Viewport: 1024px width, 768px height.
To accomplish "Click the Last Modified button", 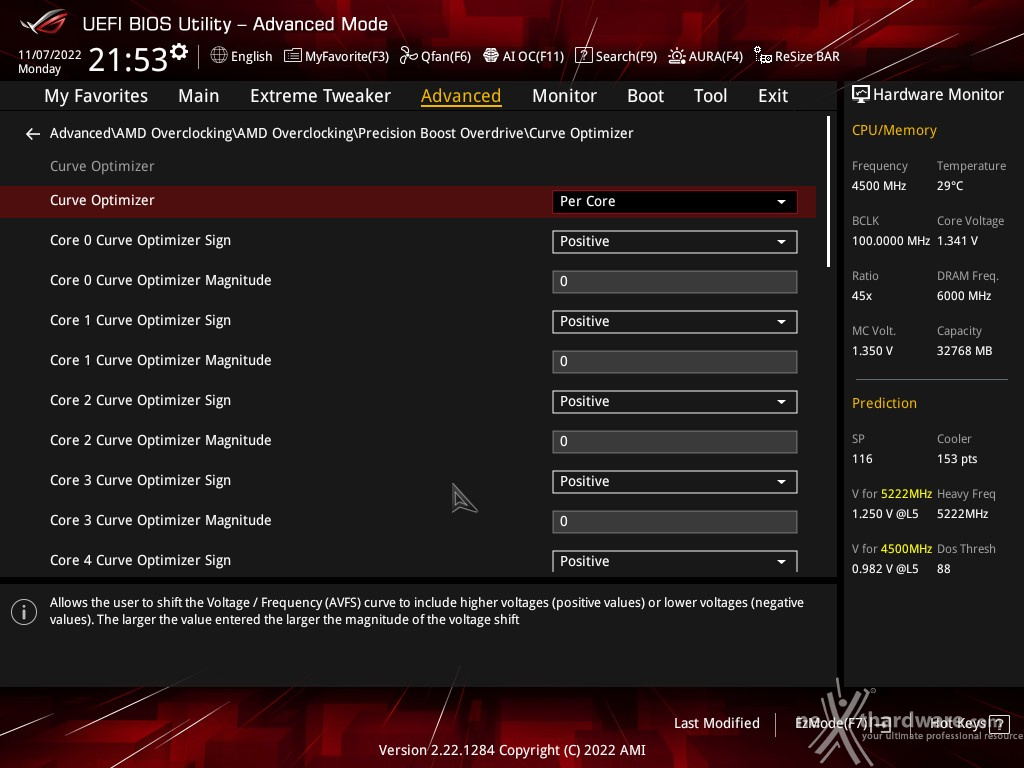I will pyautogui.click(x=716, y=724).
